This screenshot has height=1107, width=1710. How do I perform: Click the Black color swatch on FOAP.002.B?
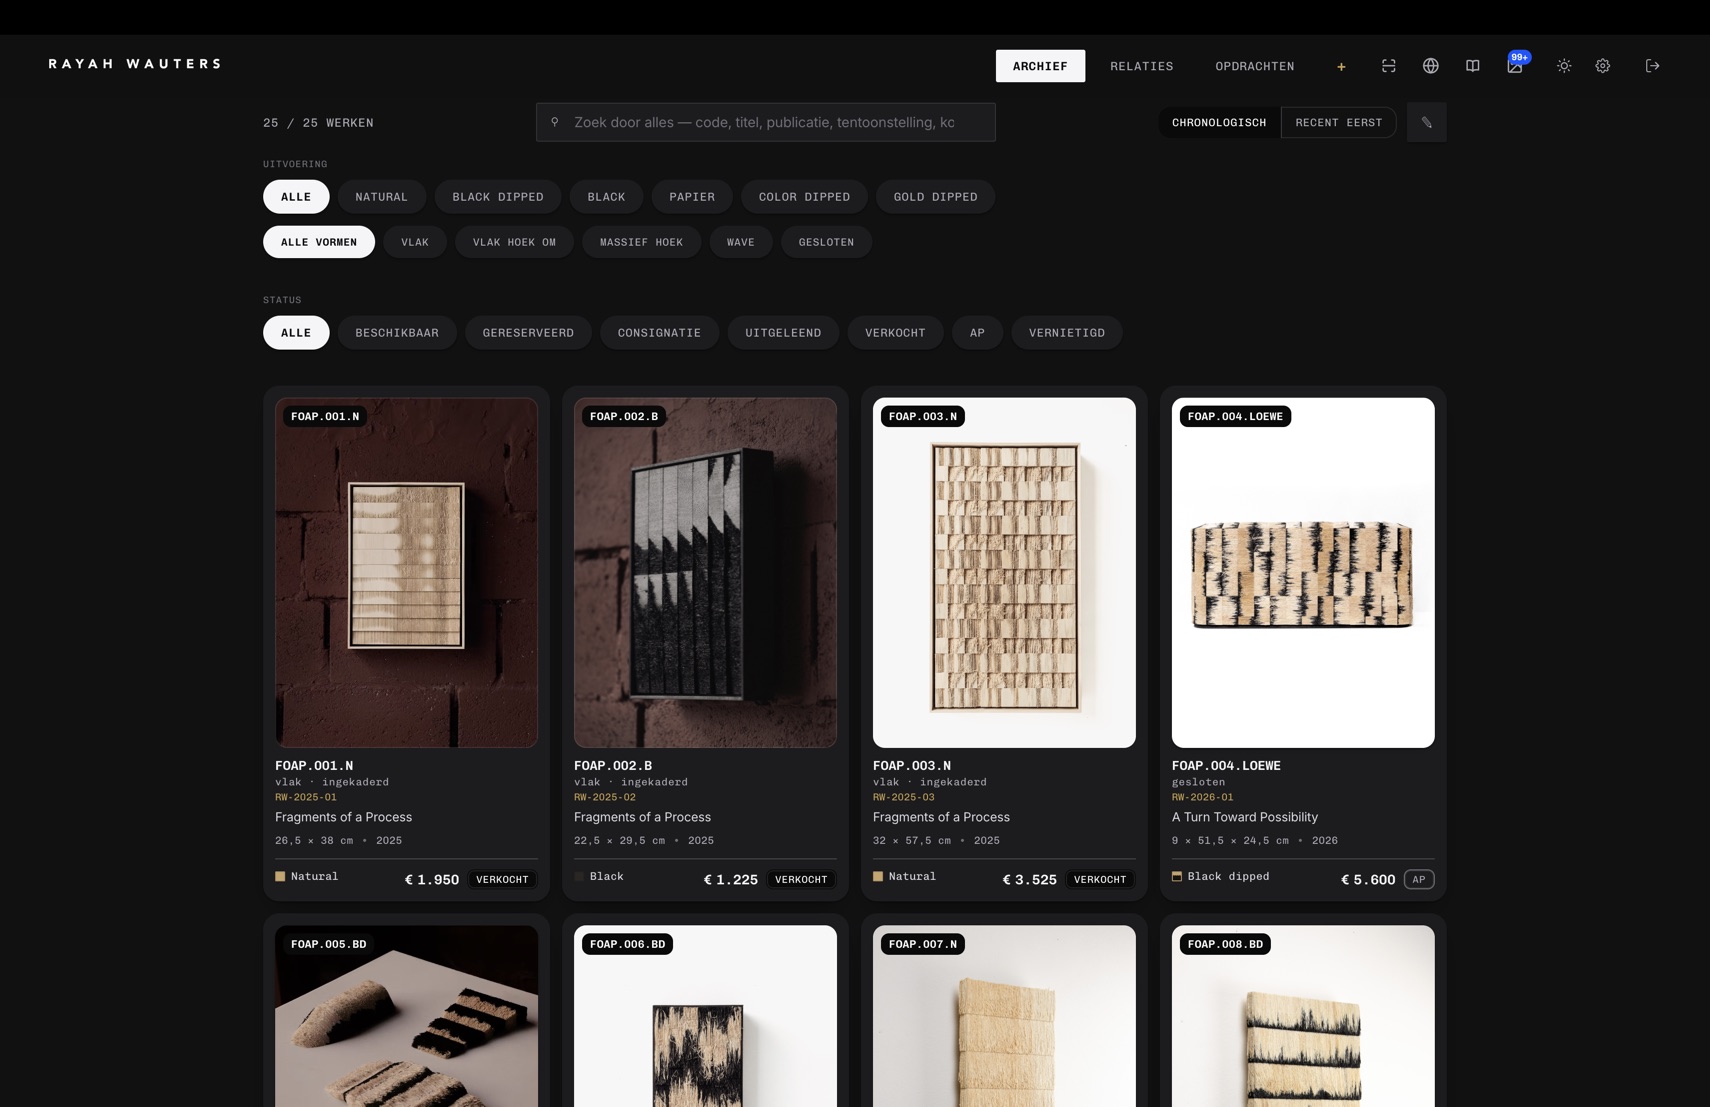point(579,876)
